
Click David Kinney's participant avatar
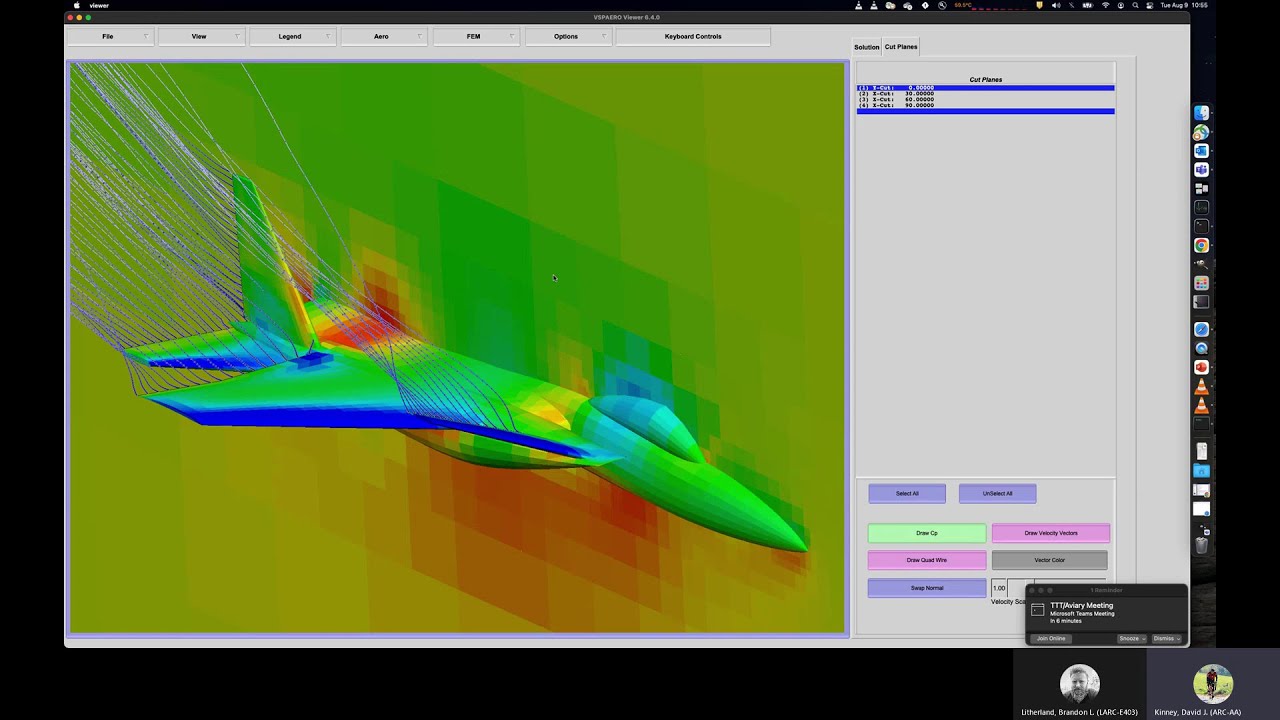tap(1213, 684)
